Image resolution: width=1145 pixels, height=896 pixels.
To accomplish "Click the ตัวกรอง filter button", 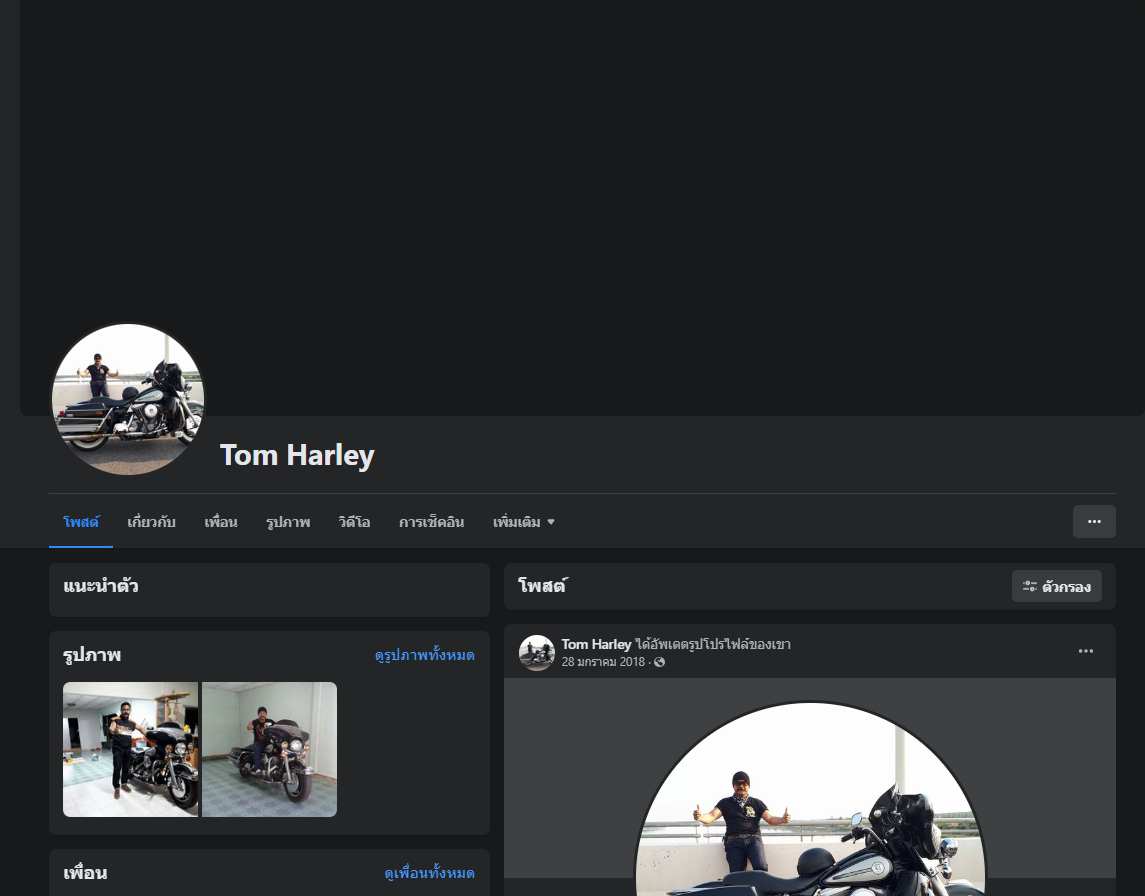I will pos(1057,586).
